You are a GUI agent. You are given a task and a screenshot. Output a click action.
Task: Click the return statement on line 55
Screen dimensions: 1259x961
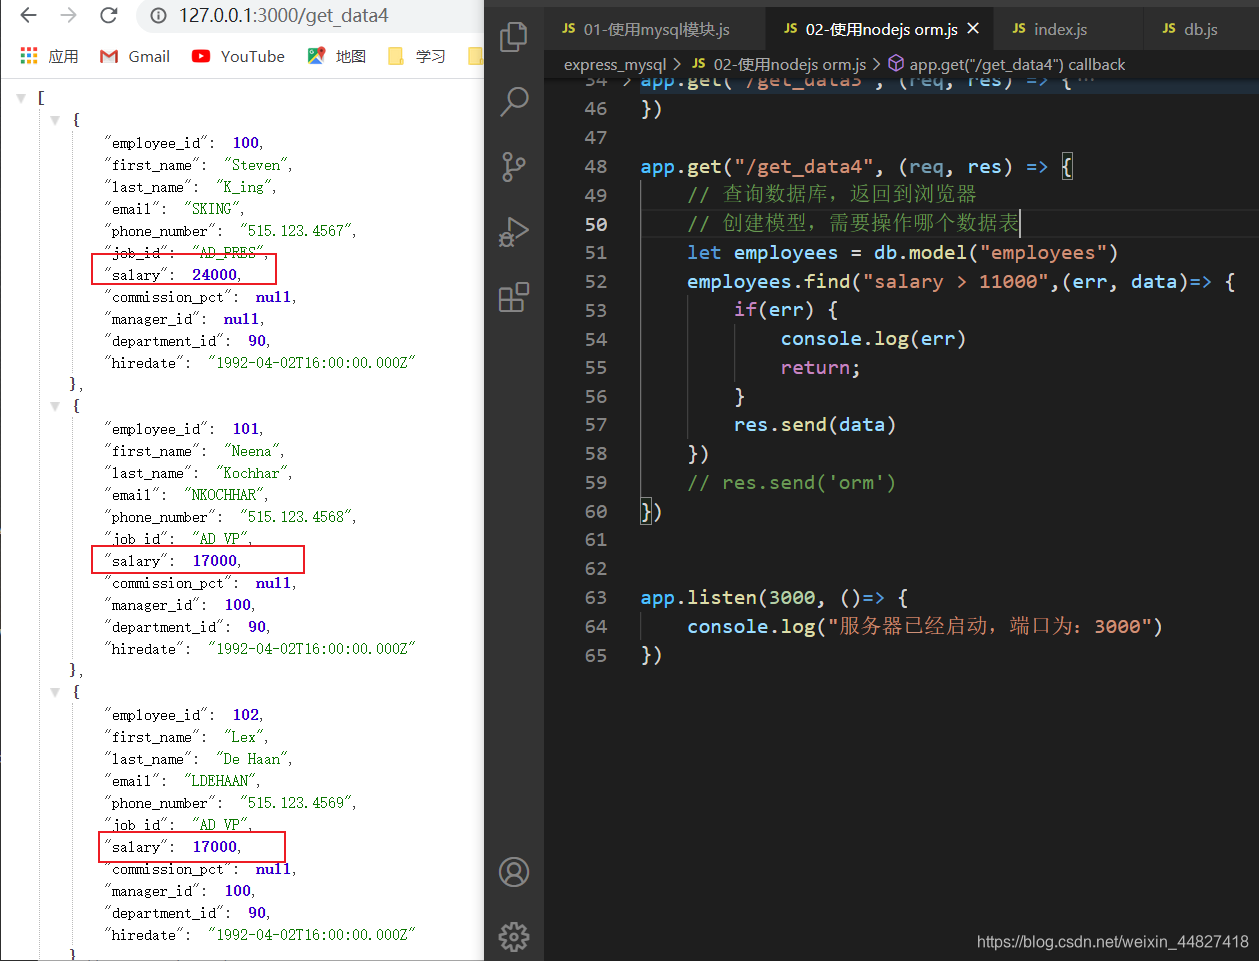[x=820, y=368]
